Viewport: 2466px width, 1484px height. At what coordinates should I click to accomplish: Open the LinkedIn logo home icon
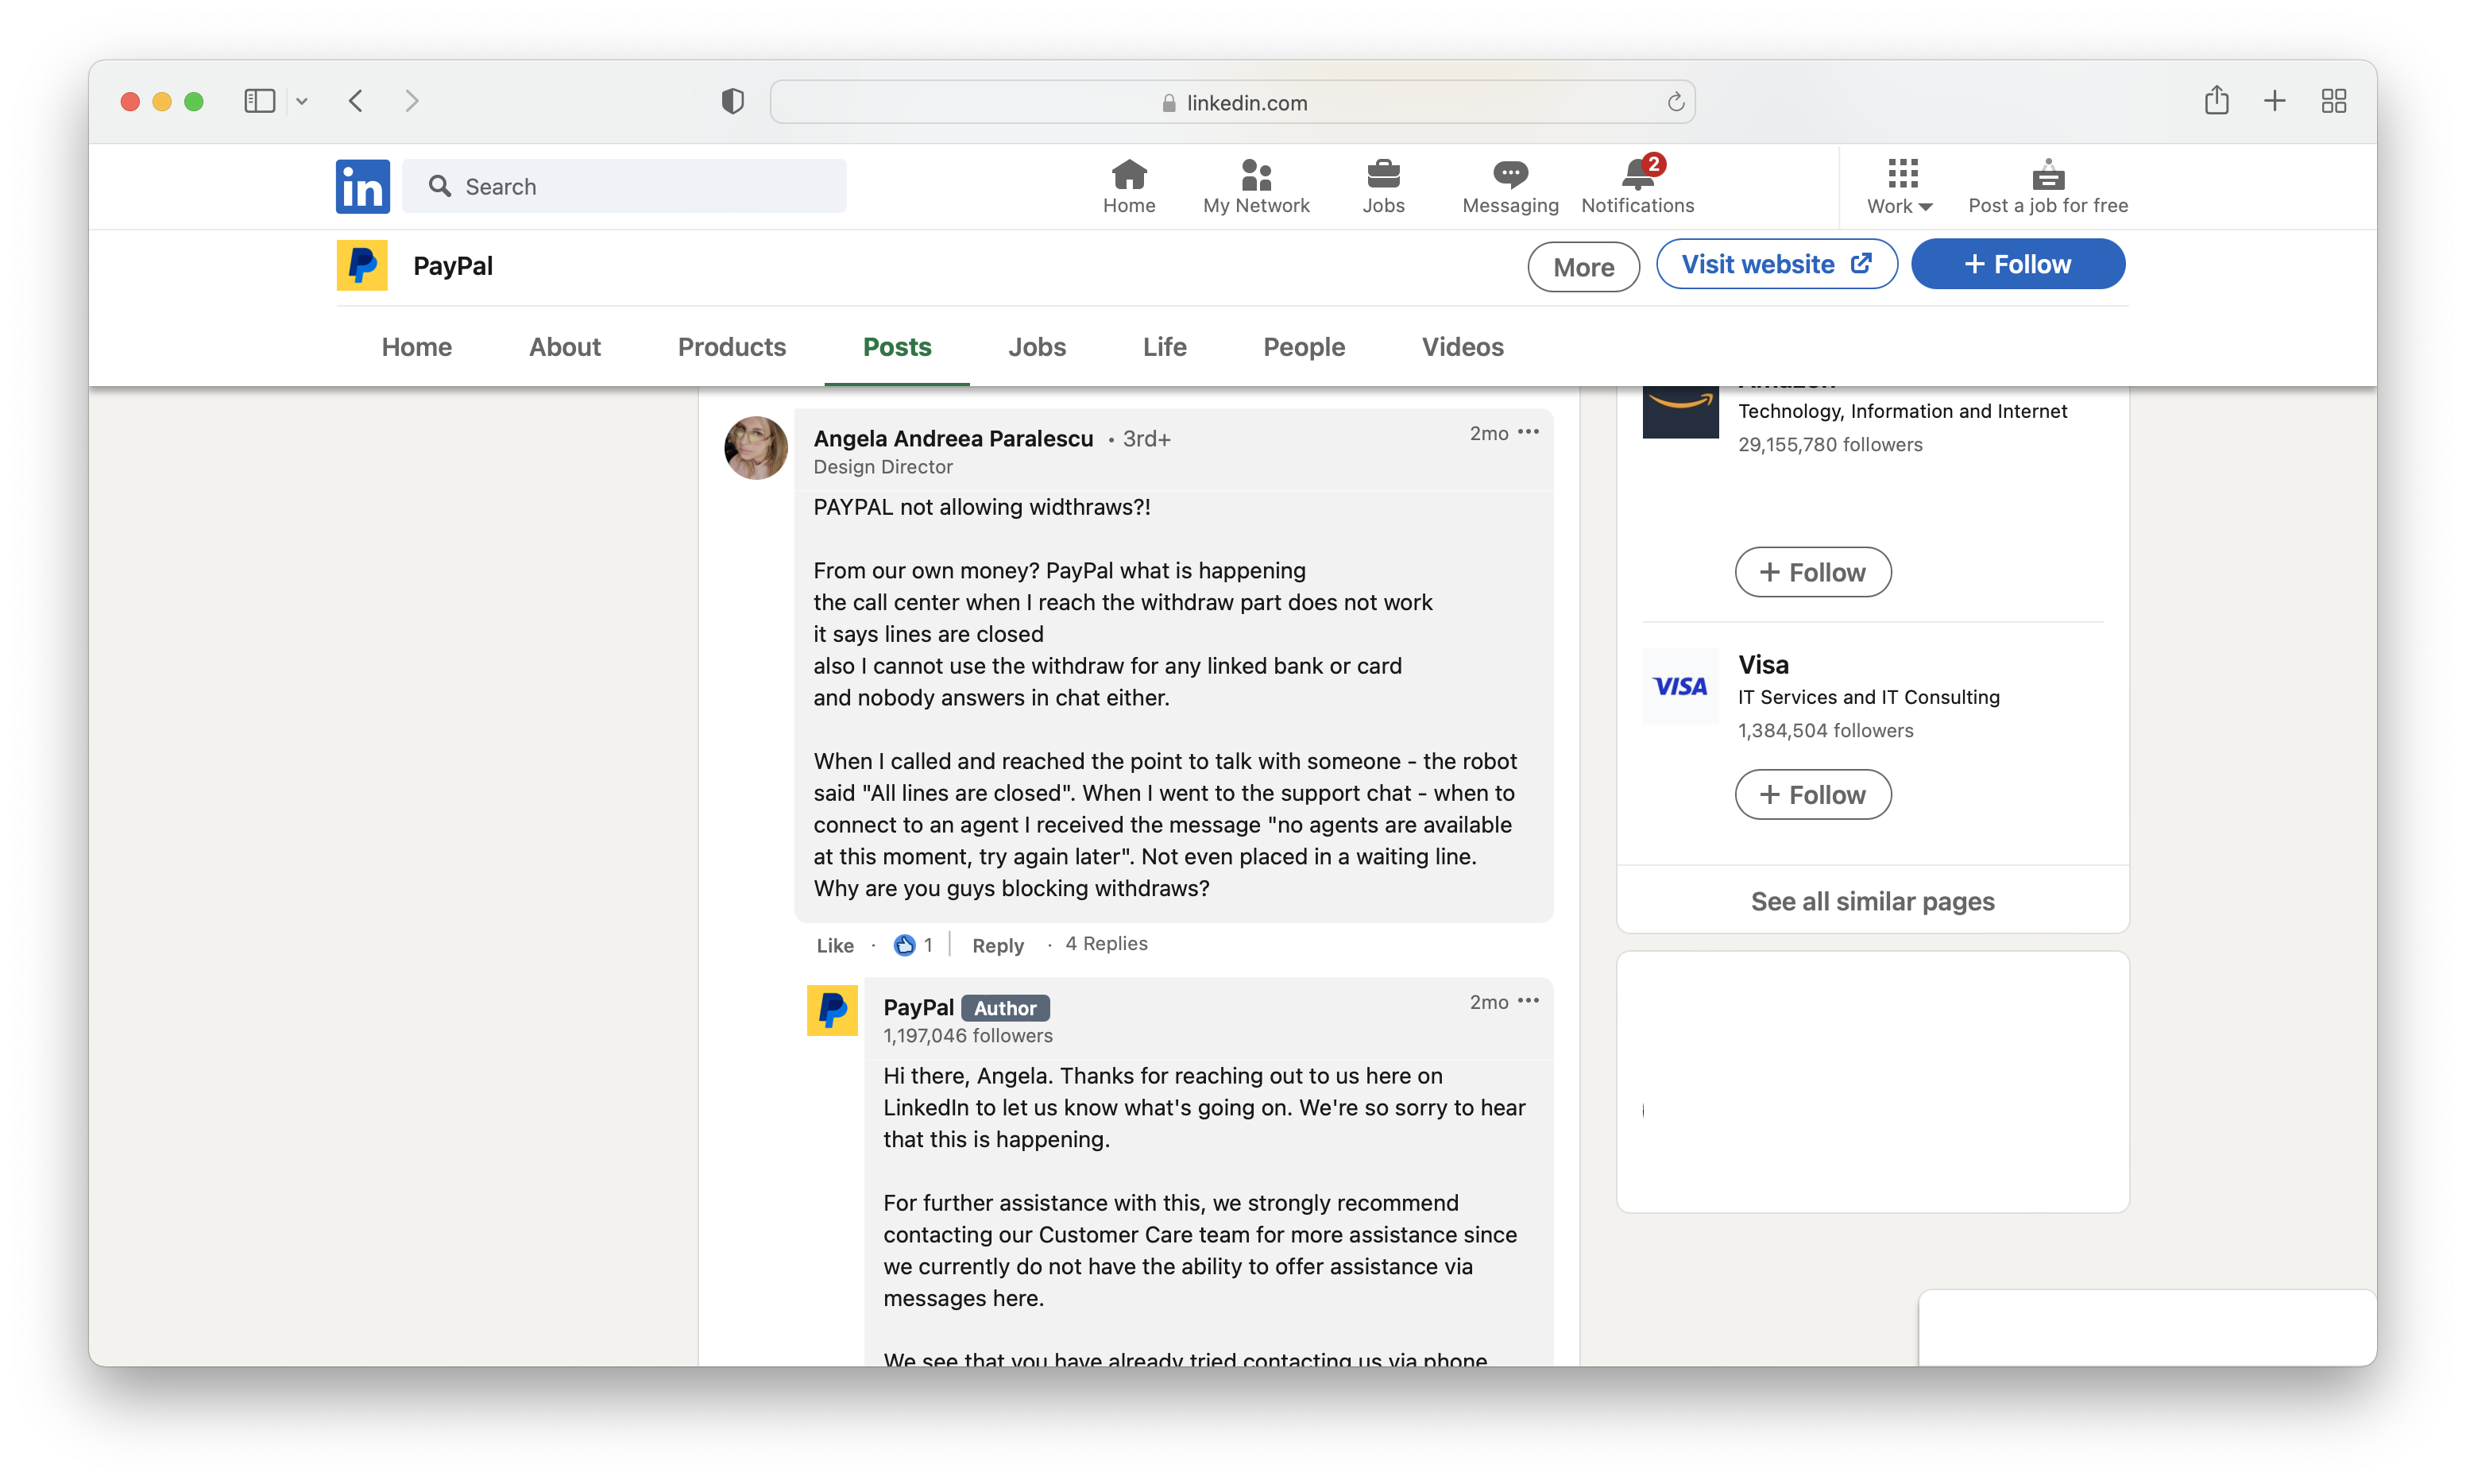click(362, 186)
